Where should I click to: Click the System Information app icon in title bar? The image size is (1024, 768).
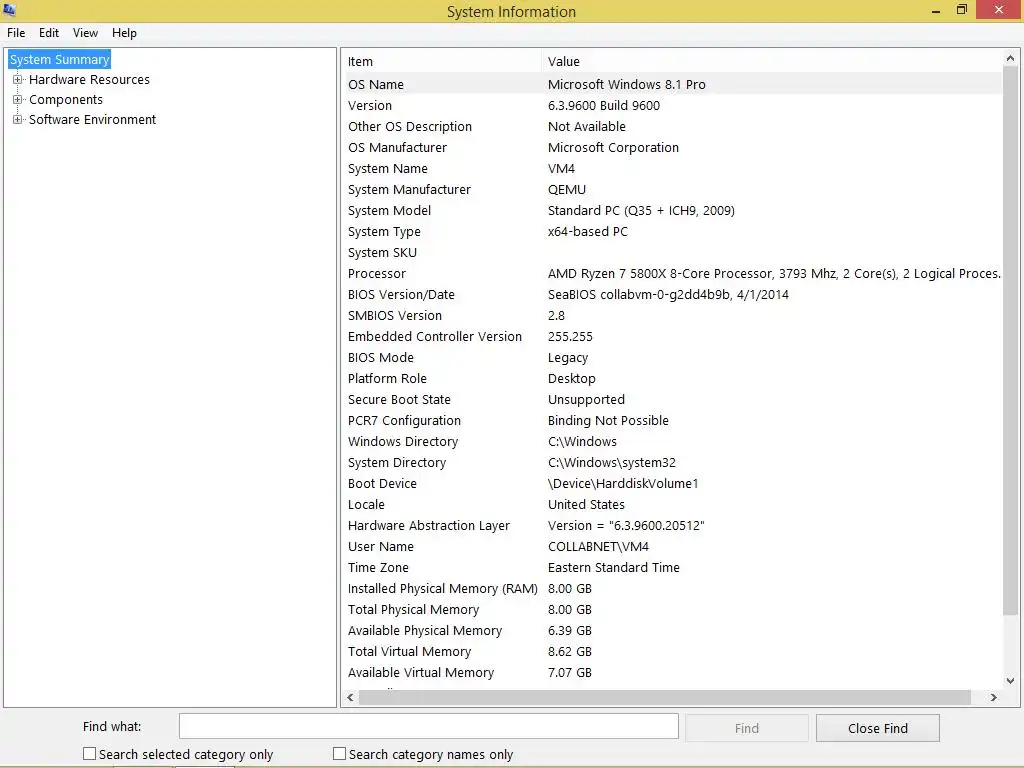click(9, 10)
